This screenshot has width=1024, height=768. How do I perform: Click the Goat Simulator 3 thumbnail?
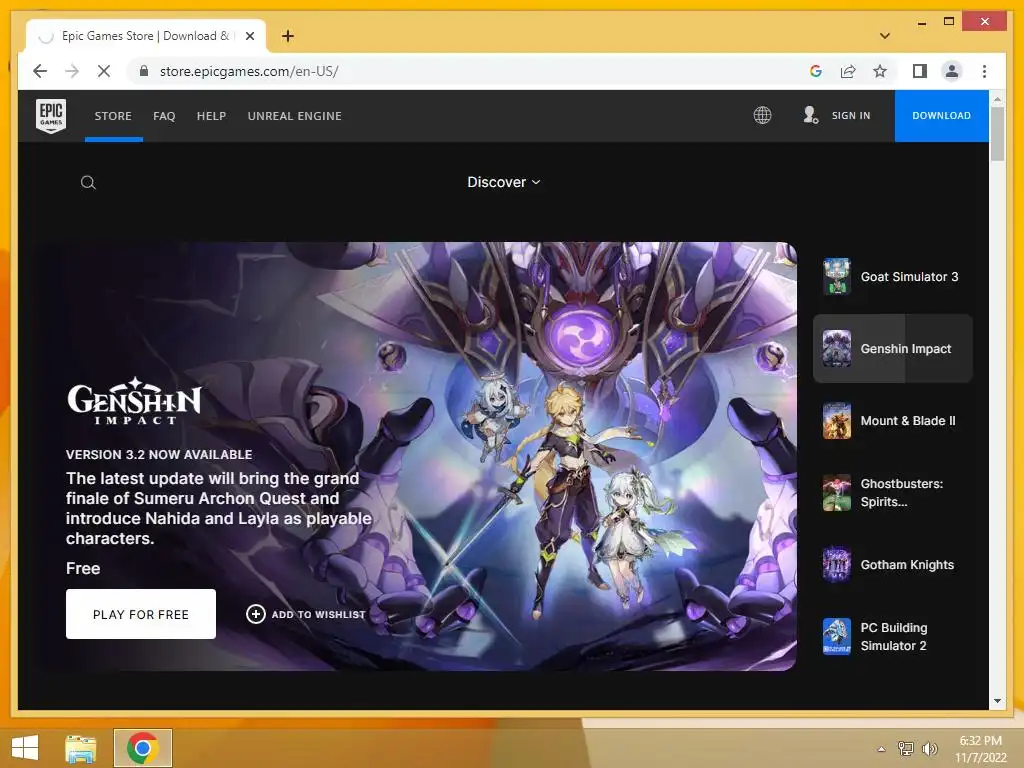[837, 276]
